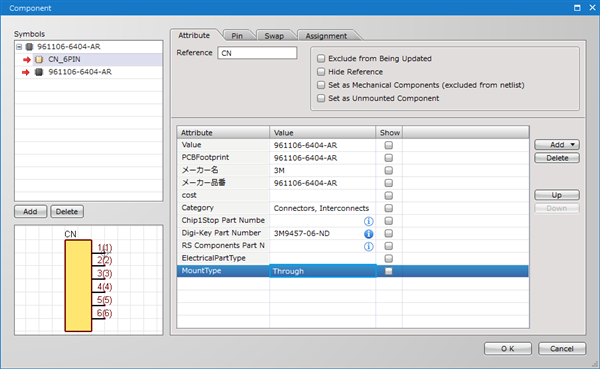Click the info icon for Chip1Stop Part Number
The image size is (600, 369).
coord(368,221)
